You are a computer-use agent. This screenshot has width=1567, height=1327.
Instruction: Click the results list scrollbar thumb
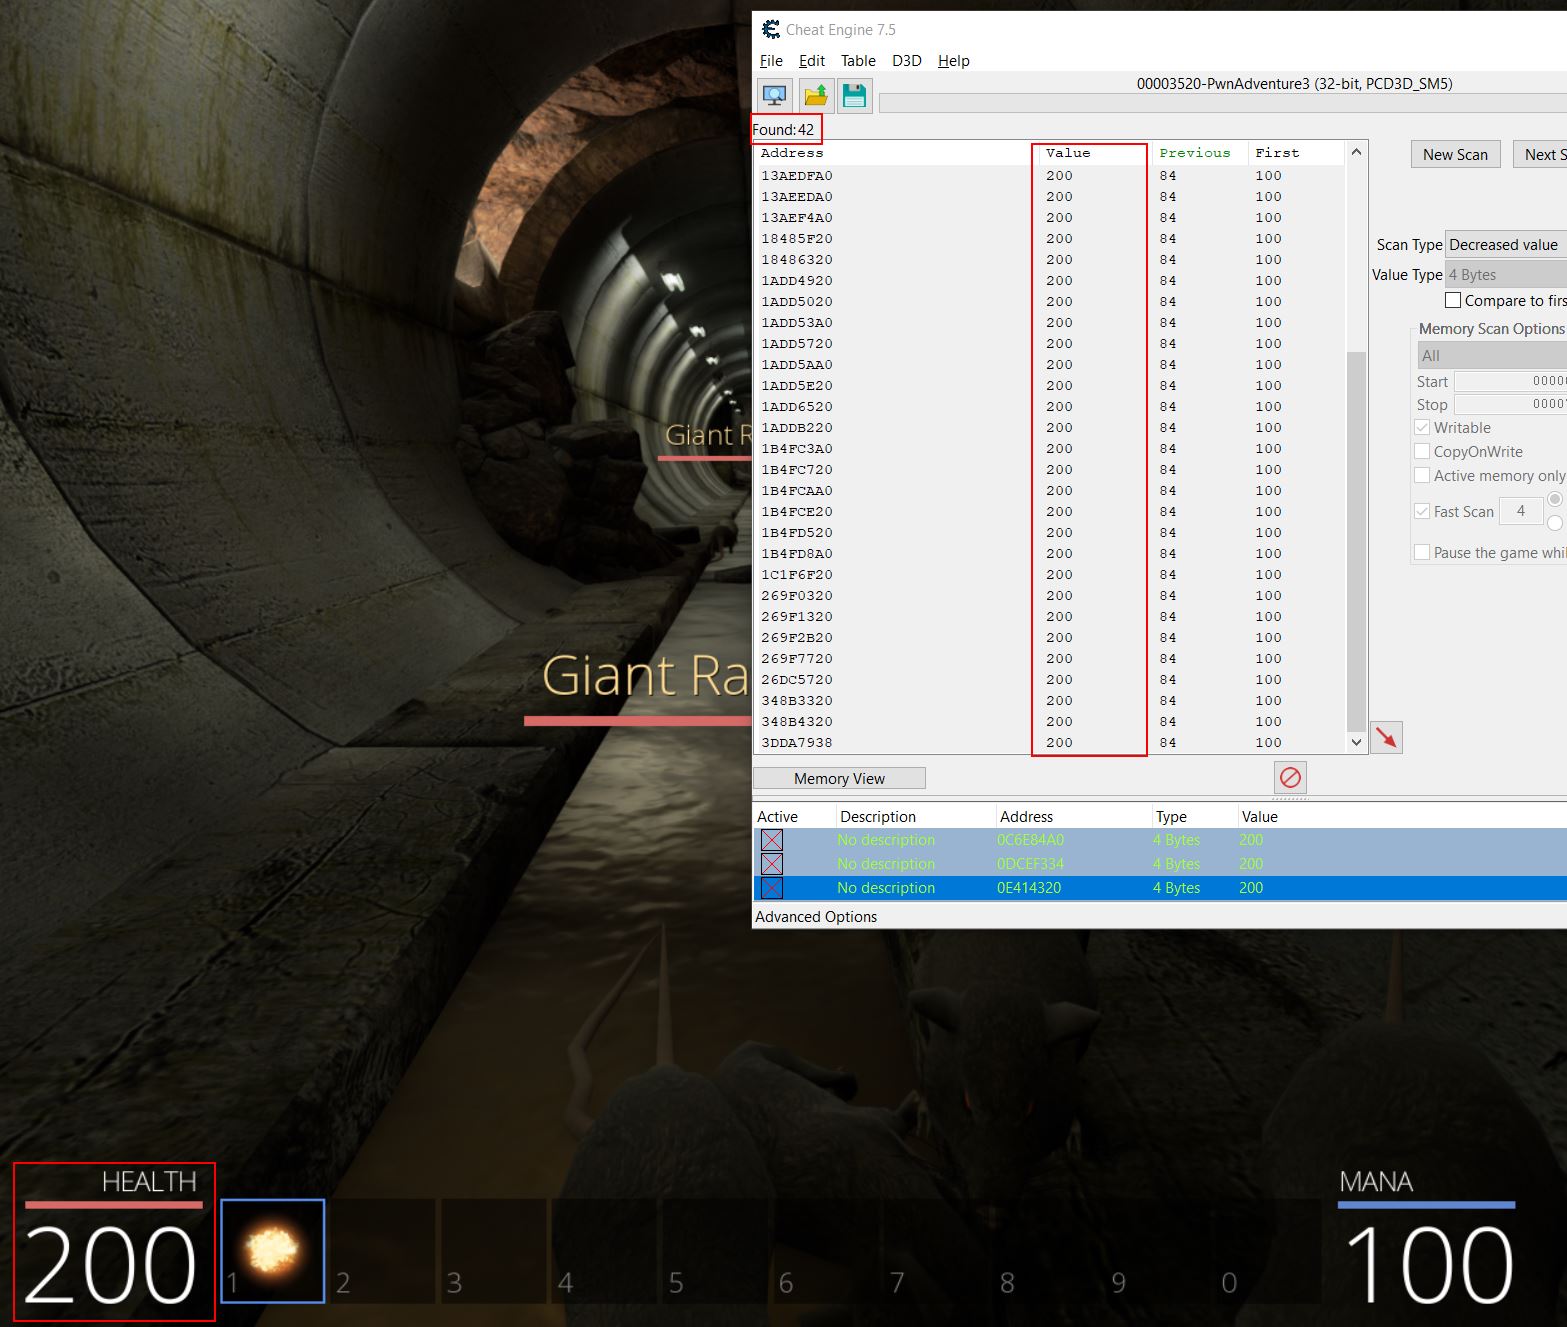pyautogui.click(x=1356, y=541)
